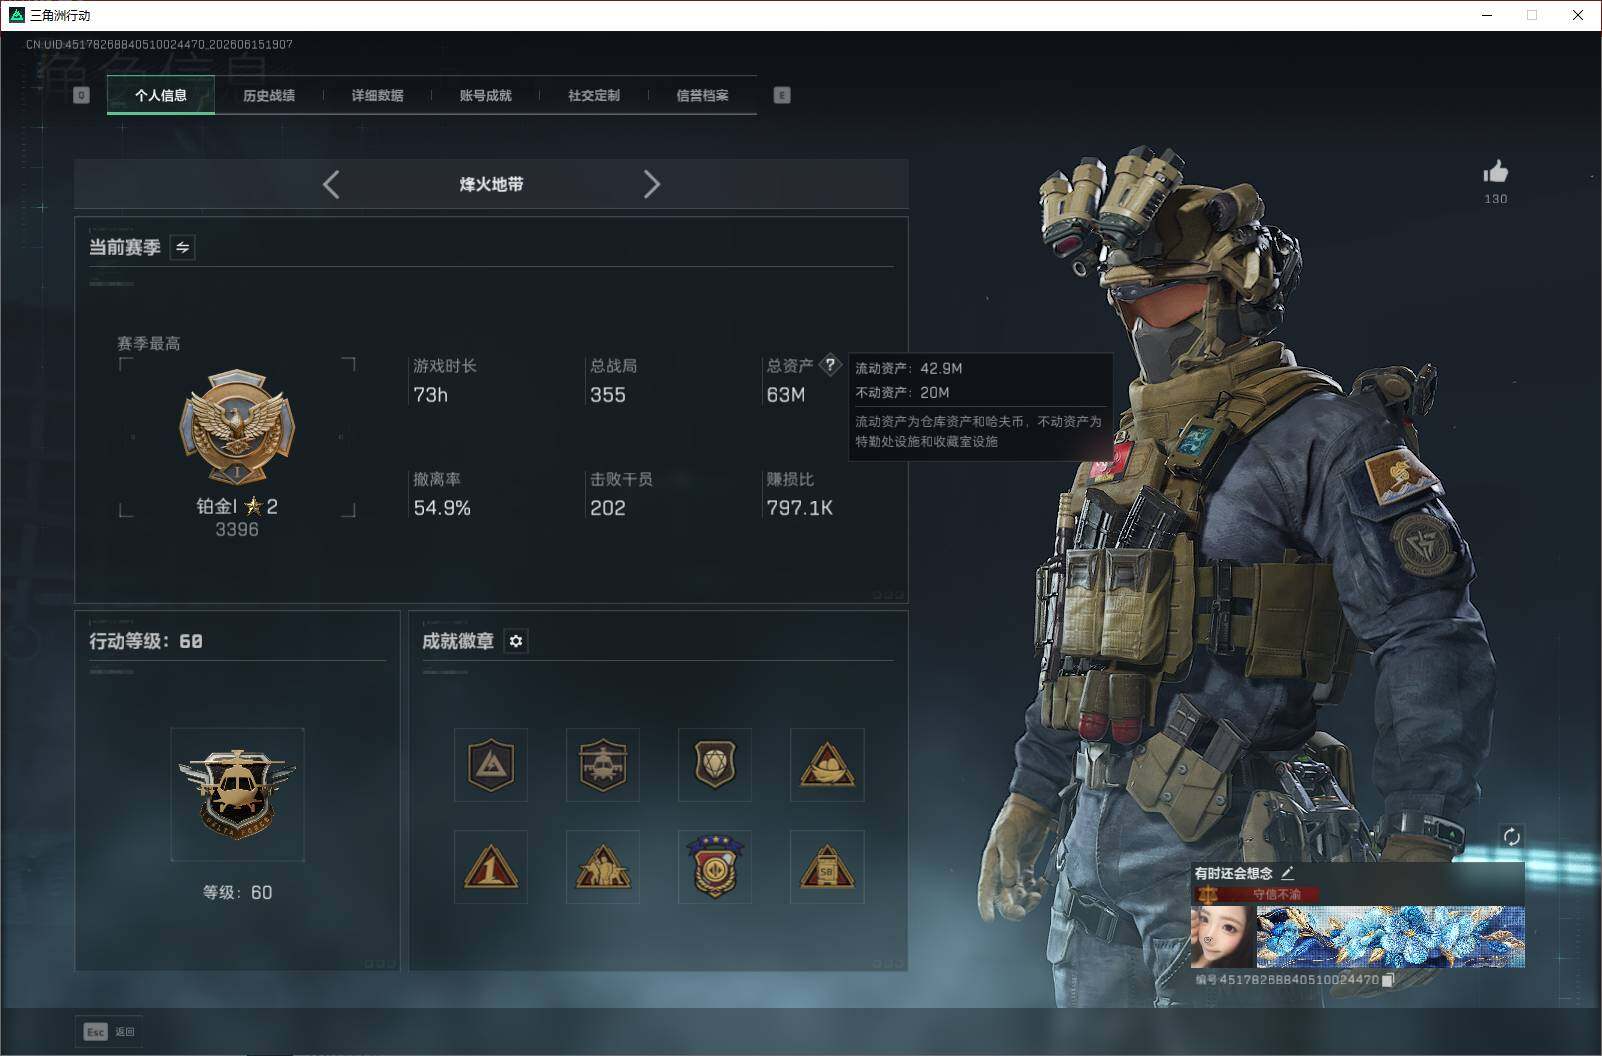Click the 等级: 60 label
The image size is (1602, 1056).
click(x=237, y=892)
